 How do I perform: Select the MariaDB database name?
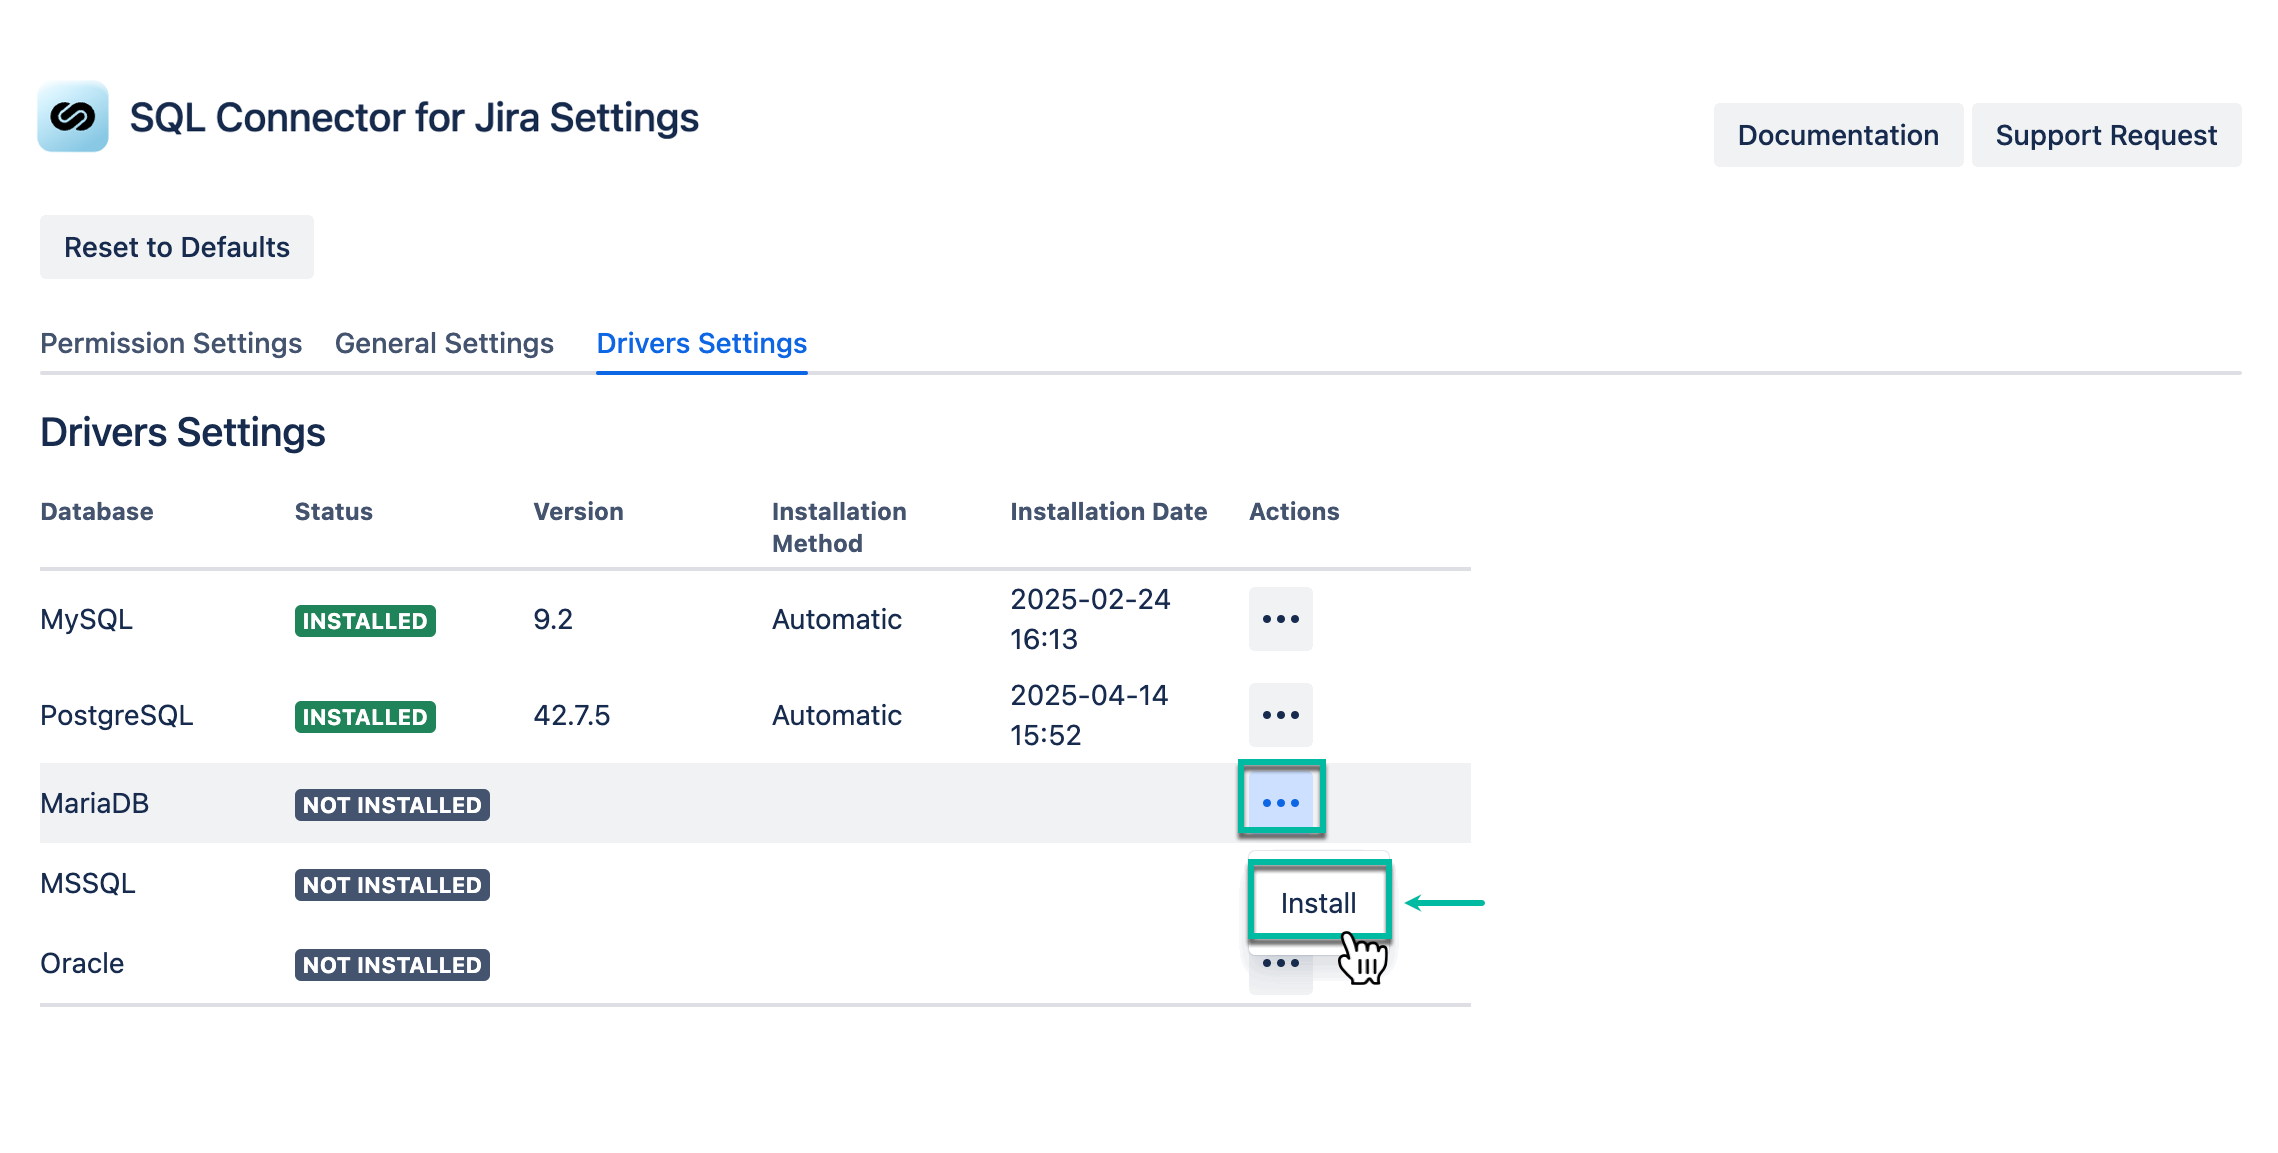94,803
